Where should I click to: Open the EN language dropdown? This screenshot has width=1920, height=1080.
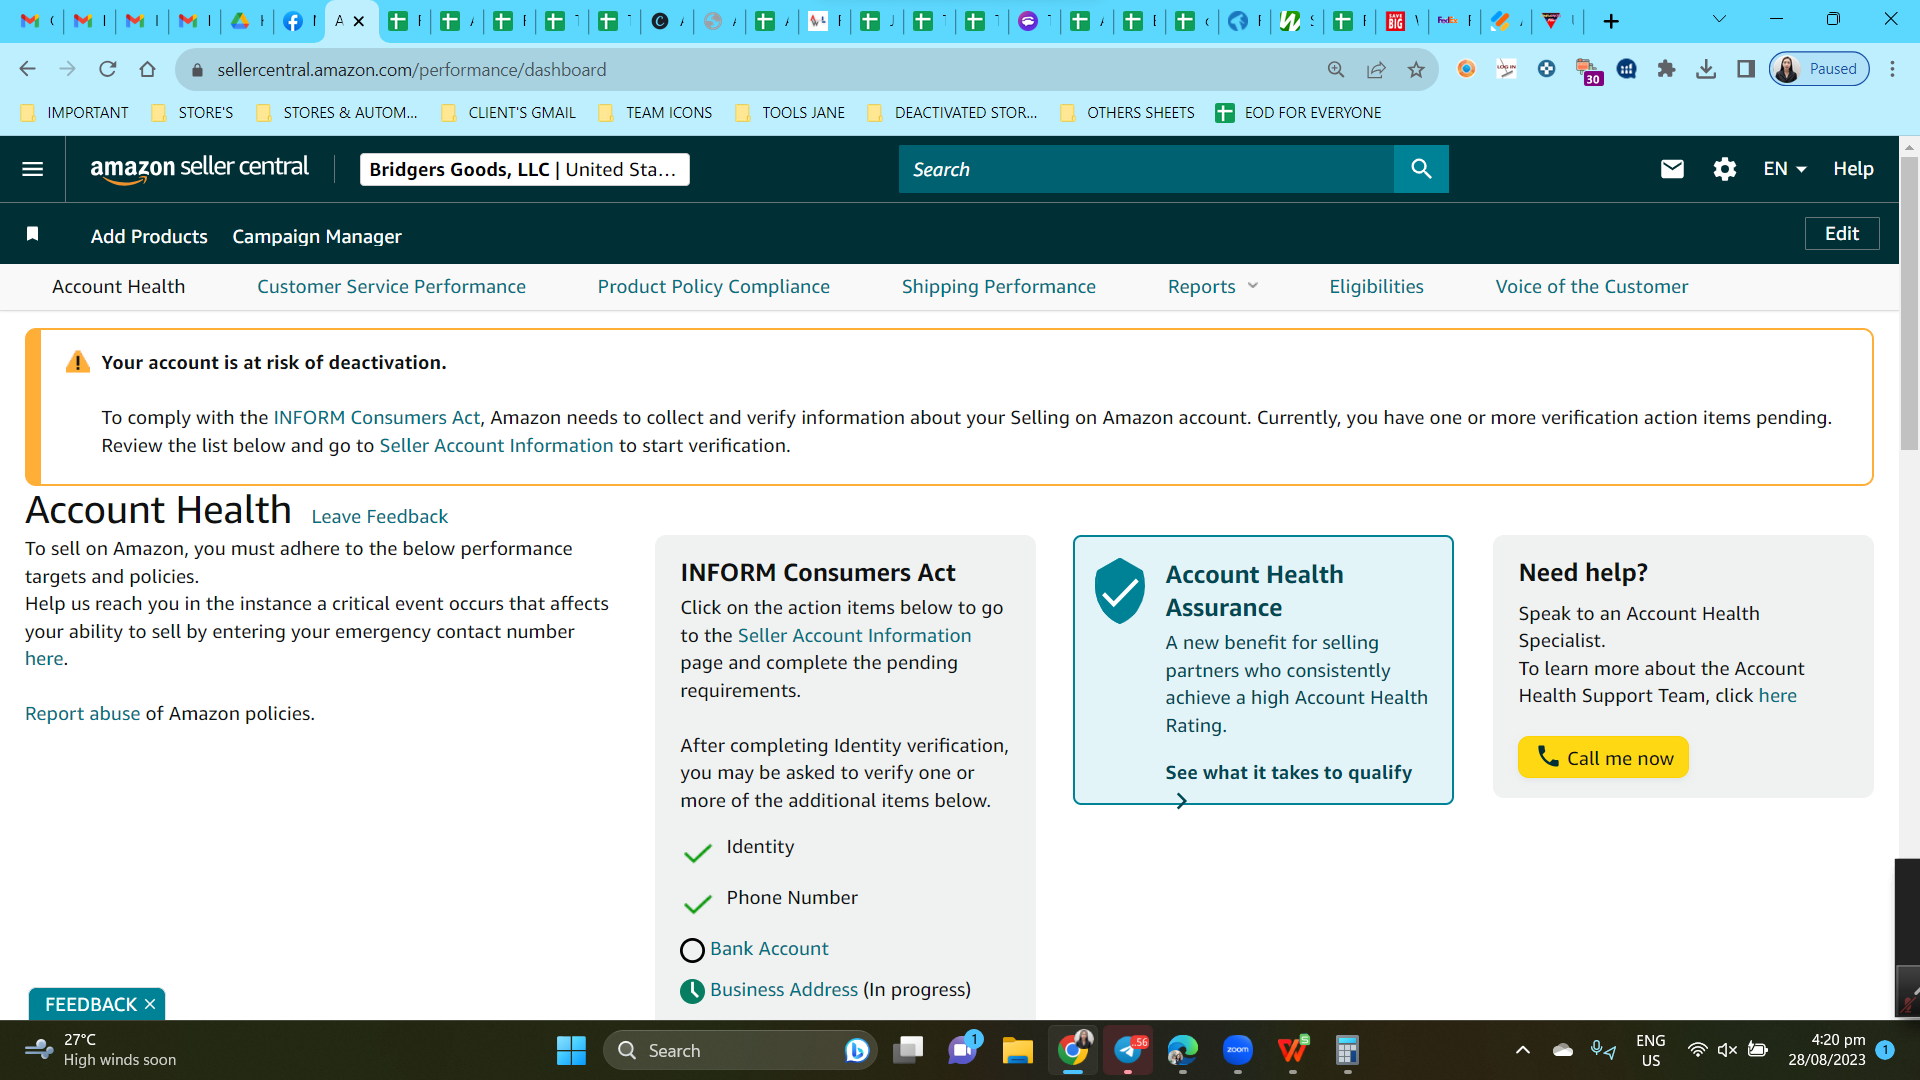tap(1785, 169)
